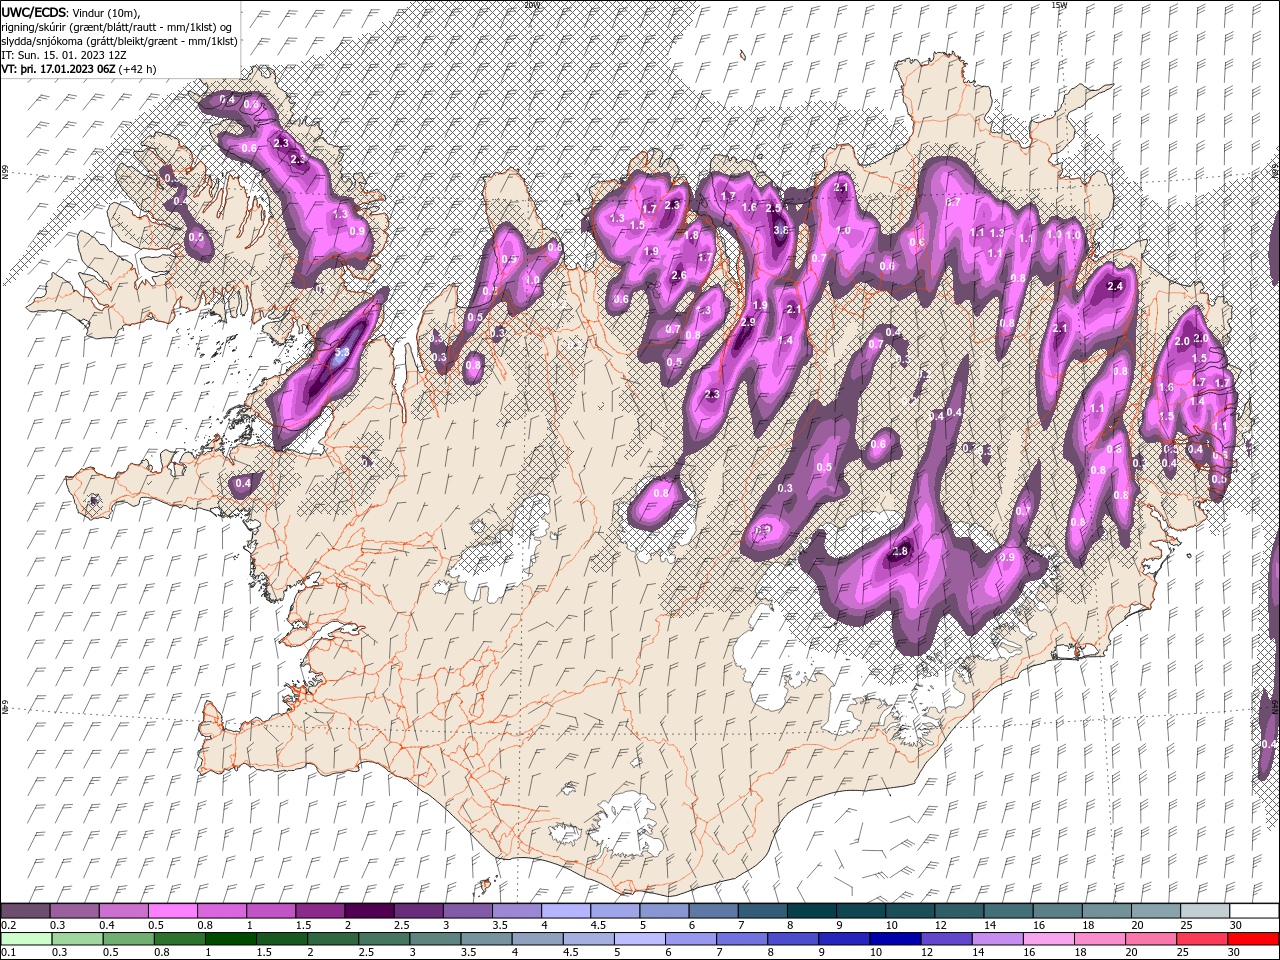This screenshot has height=960, width=1280.
Task: Click the UWC/ECDS title text
Action: tap(34, 12)
